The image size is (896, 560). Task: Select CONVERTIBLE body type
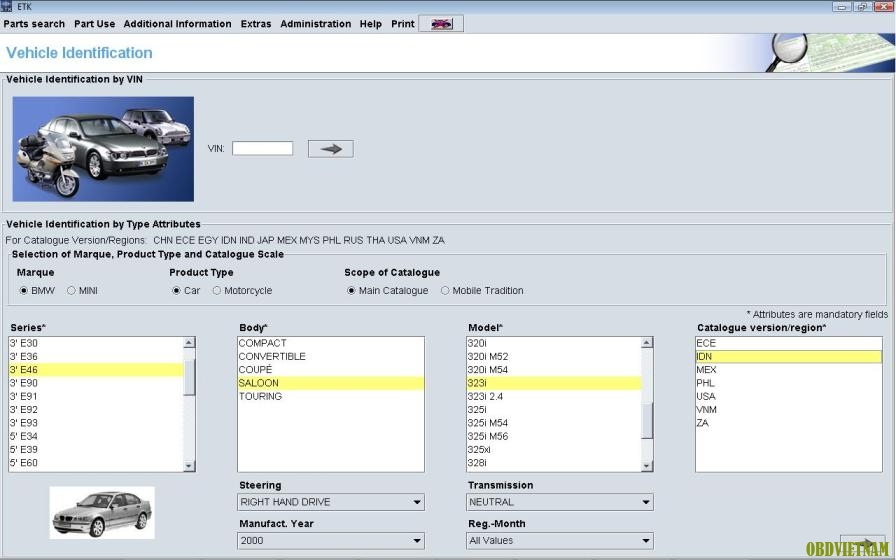click(331, 356)
